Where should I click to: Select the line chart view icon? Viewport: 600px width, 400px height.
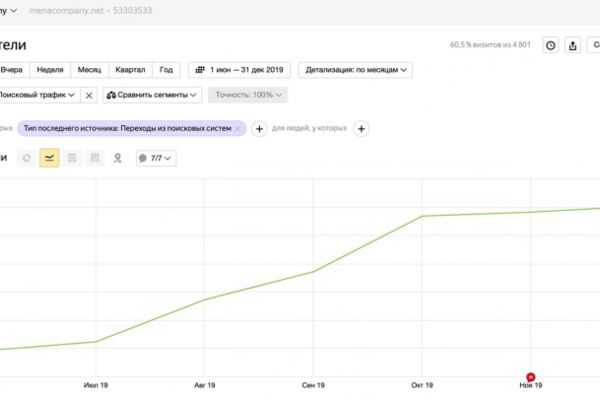pyautogui.click(x=49, y=158)
